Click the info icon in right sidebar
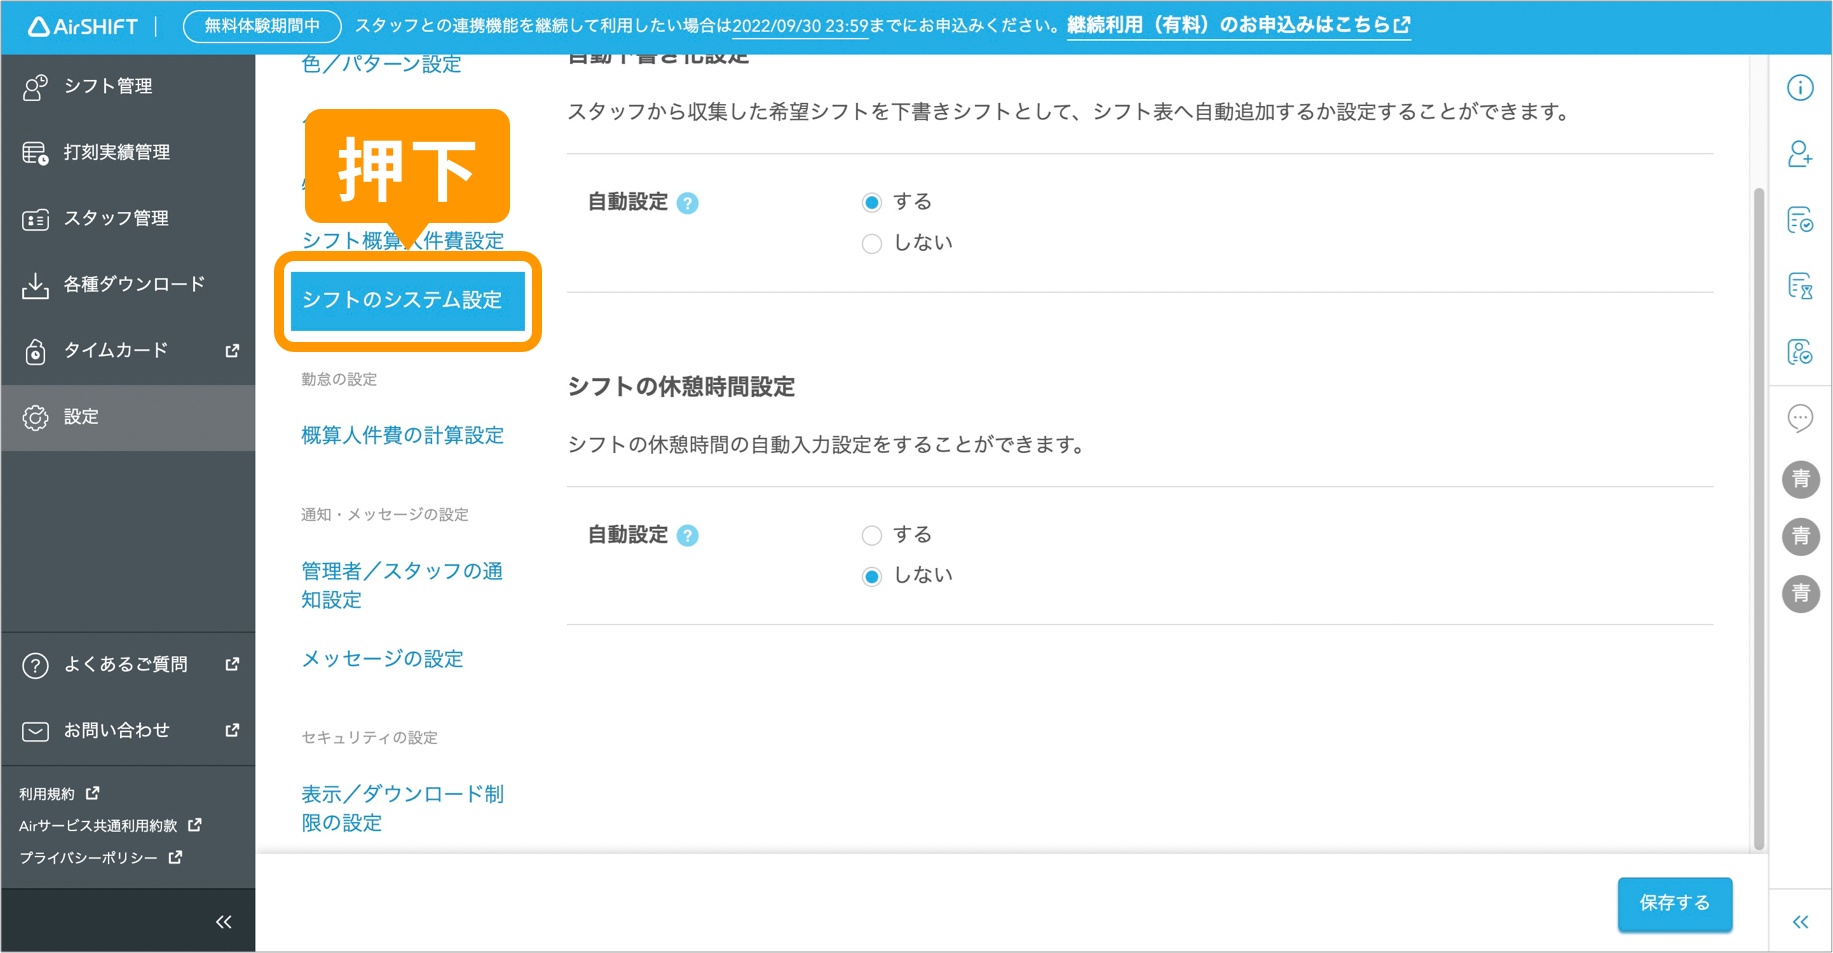Image resolution: width=1833 pixels, height=953 pixels. point(1800,88)
